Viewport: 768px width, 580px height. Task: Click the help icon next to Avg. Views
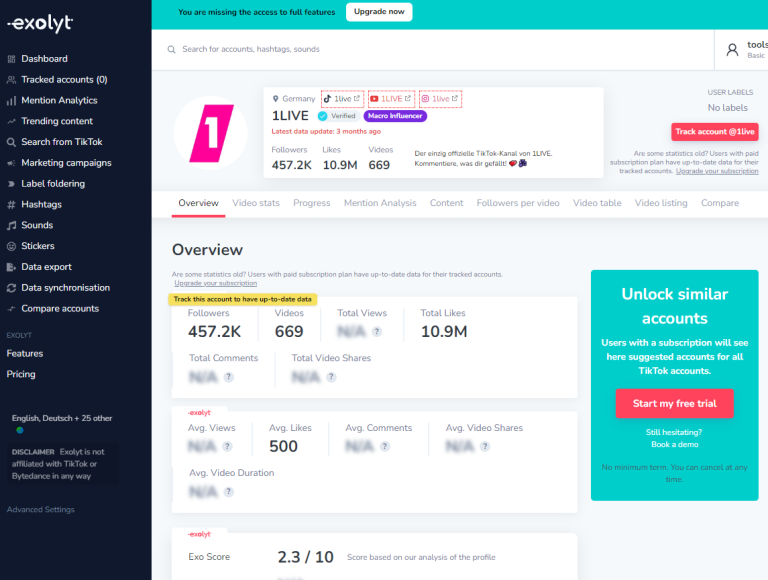pos(227,446)
